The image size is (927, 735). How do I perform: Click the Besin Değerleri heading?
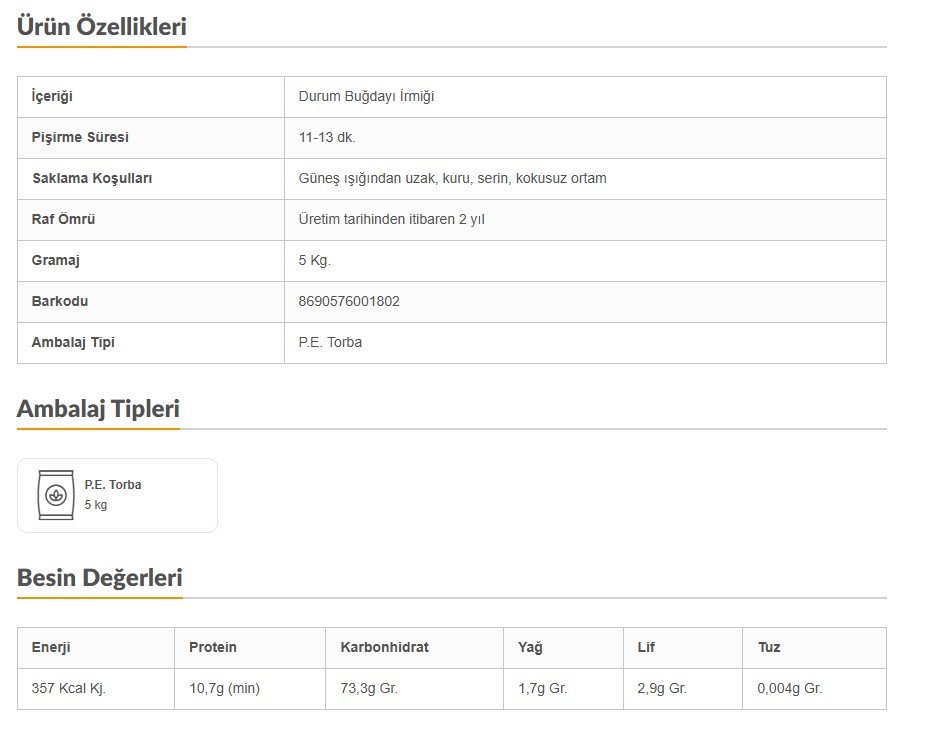point(100,578)
